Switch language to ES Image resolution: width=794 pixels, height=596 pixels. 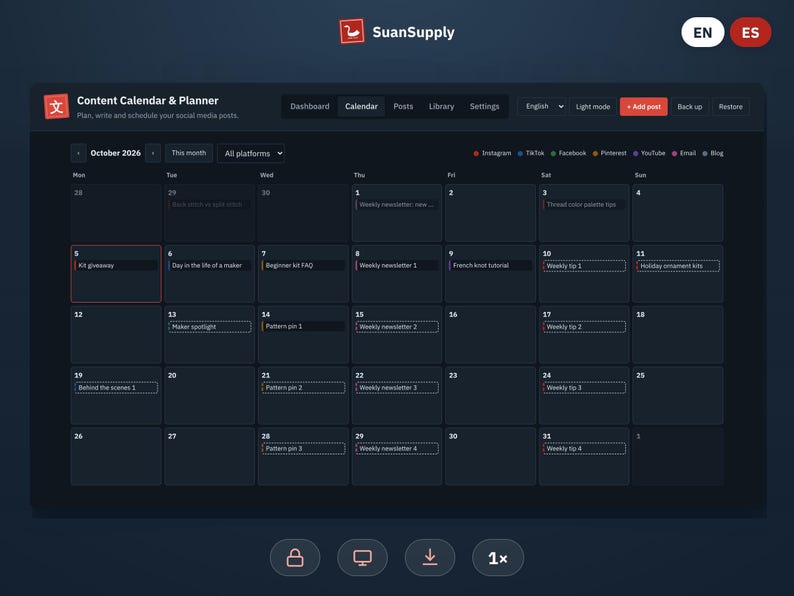coord(750,32)
